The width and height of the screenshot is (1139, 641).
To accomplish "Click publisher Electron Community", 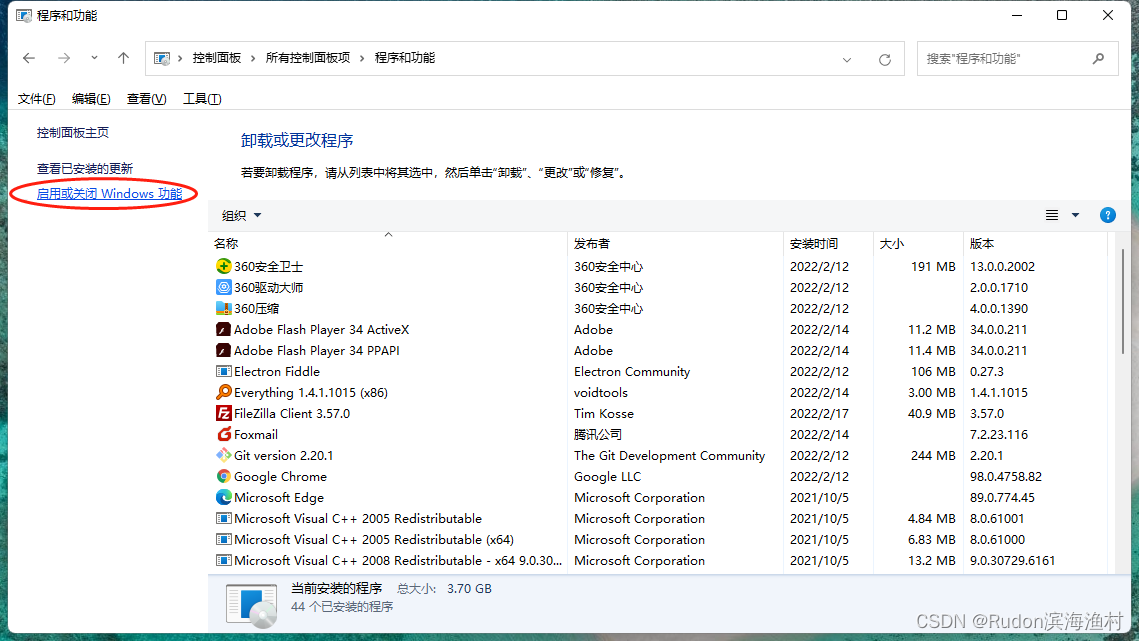I will pos(632,371).
